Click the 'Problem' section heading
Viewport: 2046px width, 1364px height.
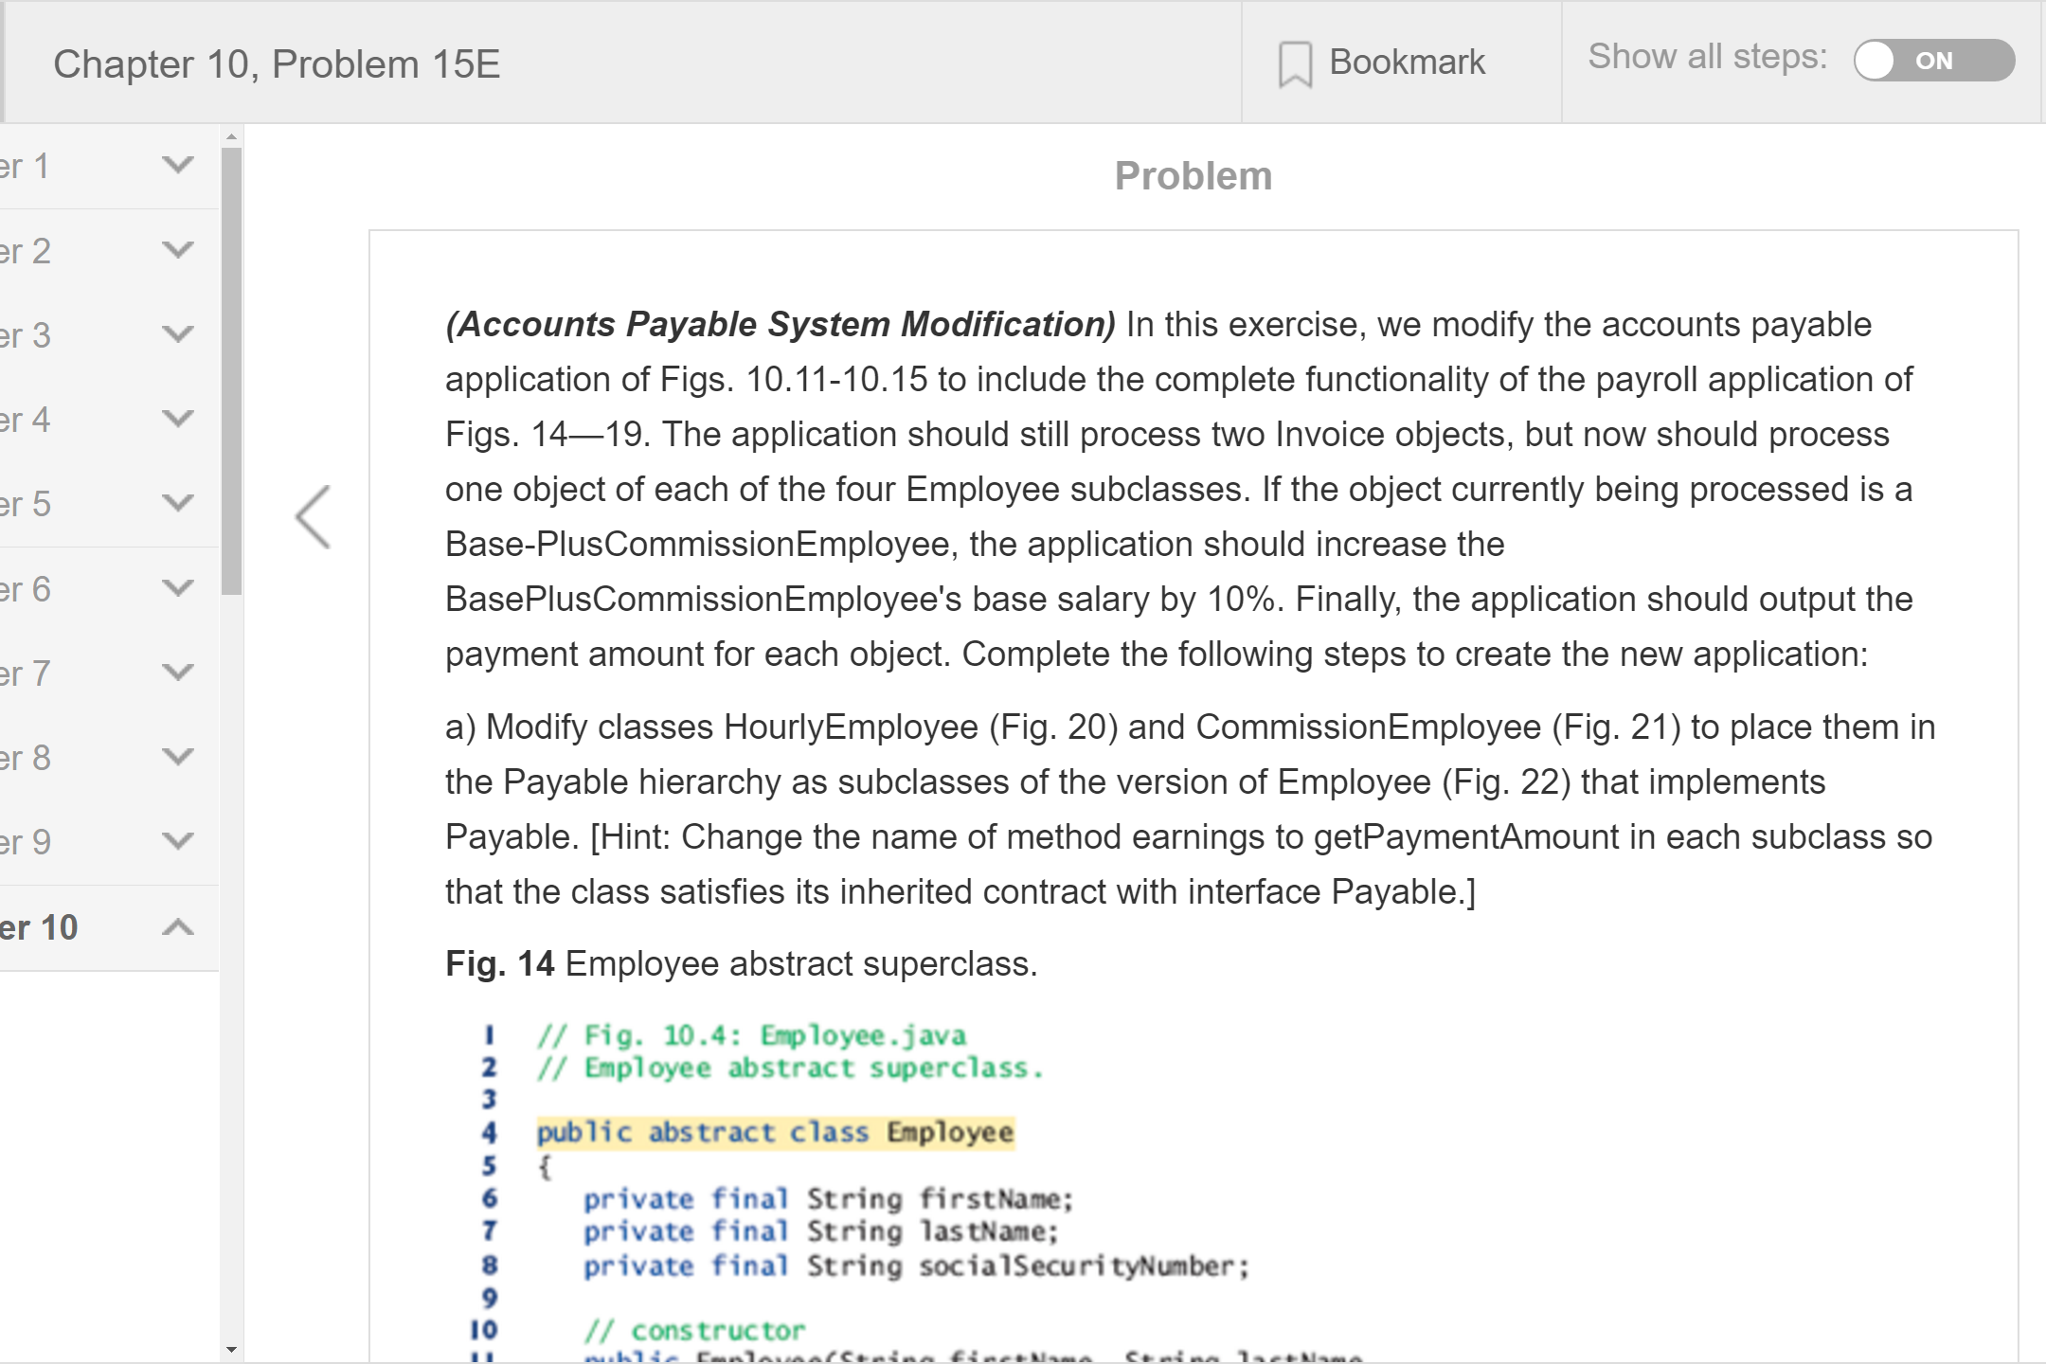pyautogui.click(x=1193, y=176)
